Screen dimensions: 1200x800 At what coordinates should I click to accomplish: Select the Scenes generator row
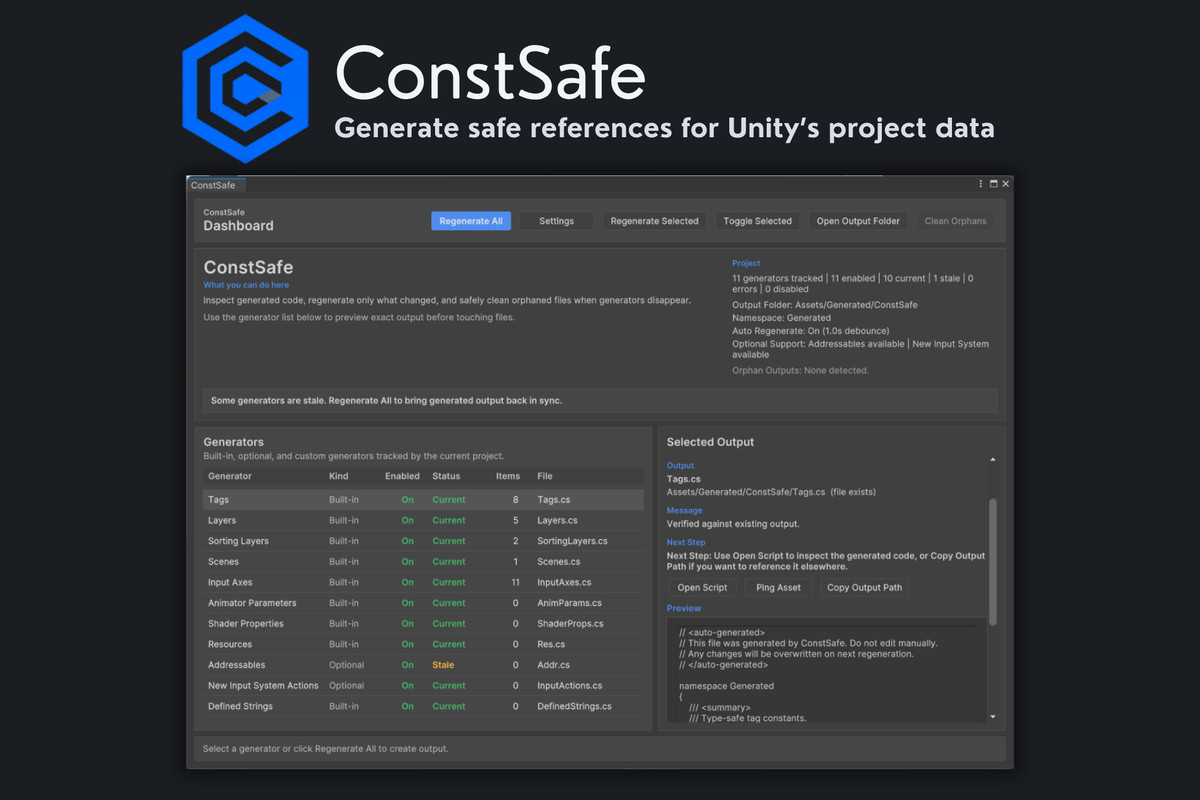coord(423,561)
